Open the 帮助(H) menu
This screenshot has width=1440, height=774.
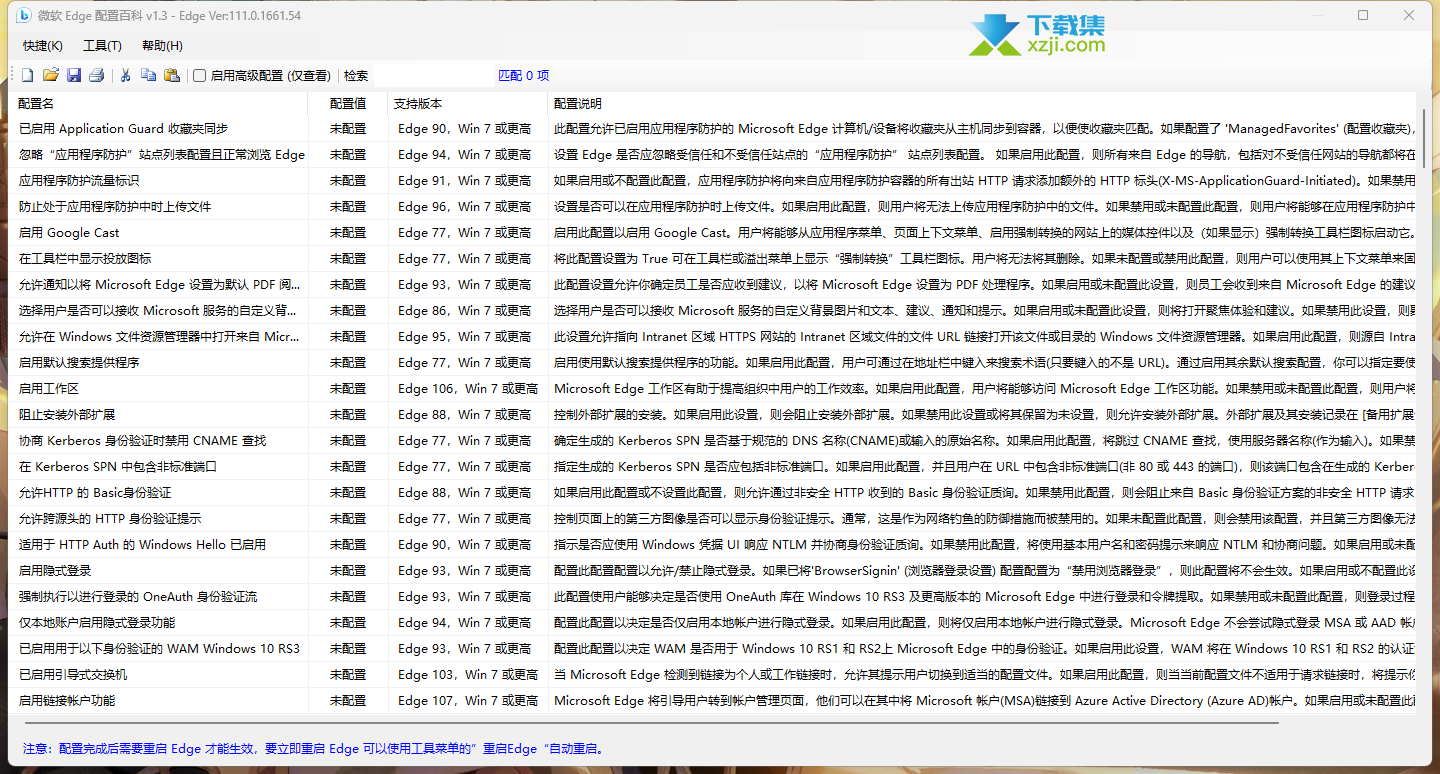point(162,46)
